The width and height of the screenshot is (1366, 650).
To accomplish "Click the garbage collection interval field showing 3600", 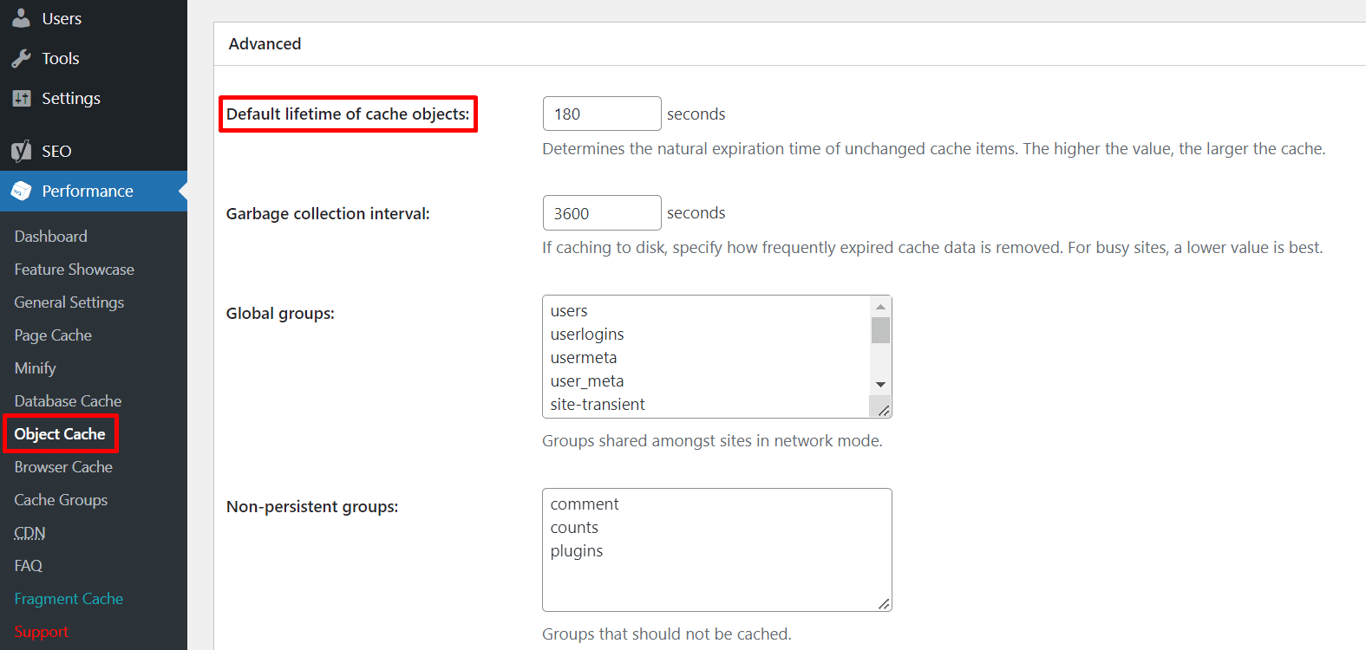I will [601, 212].
